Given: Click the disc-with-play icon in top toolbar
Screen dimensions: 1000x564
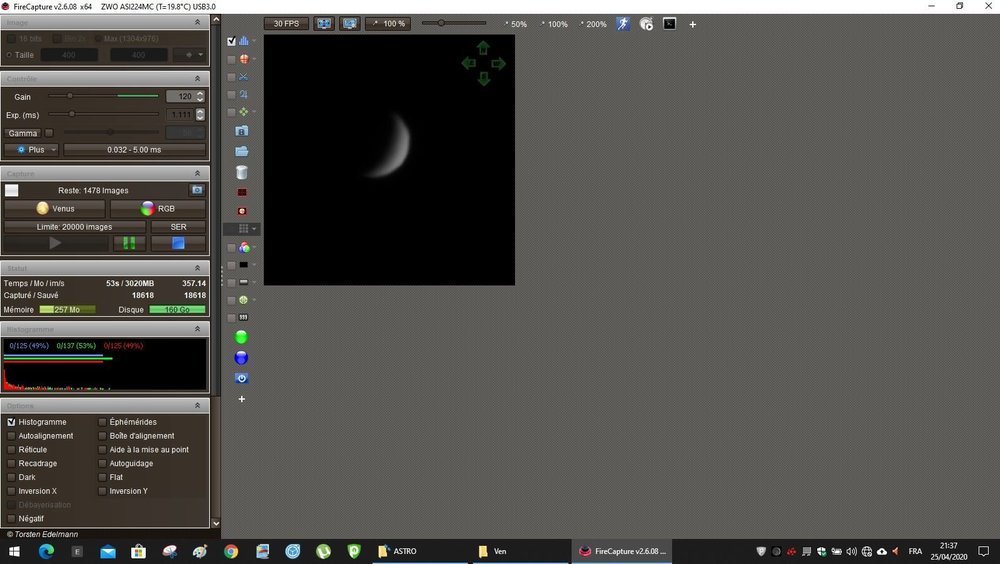Looking at the screenshot, I should coord(646,24).
